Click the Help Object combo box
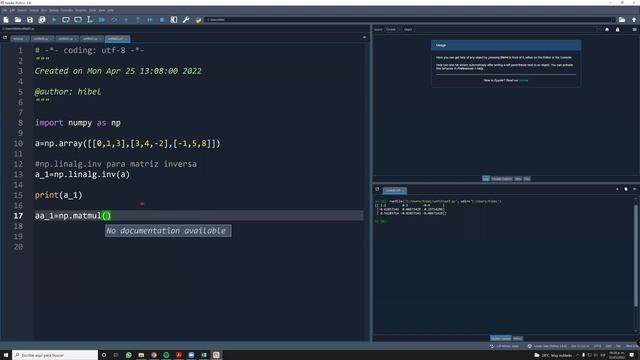This screenshot has width=640, height=360. [x=508, y=29]
